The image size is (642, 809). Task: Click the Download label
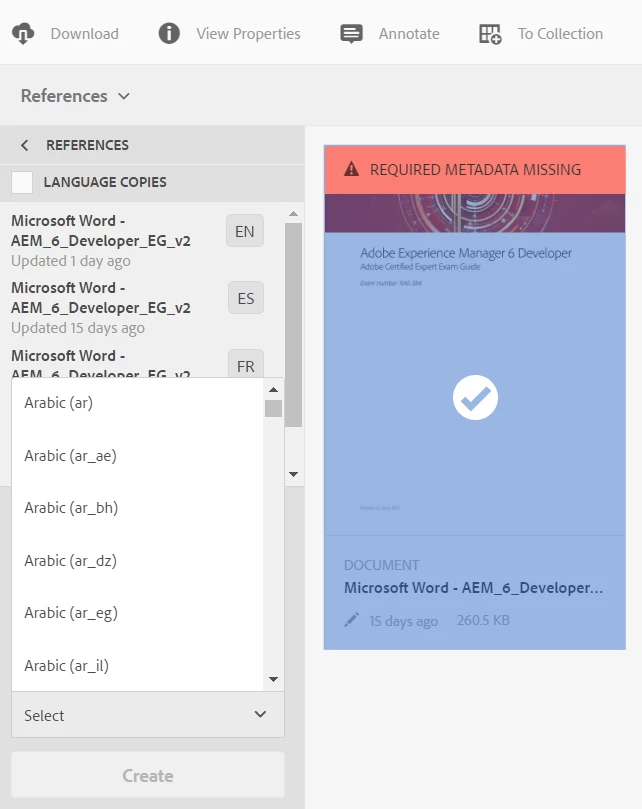coord(85,34)
